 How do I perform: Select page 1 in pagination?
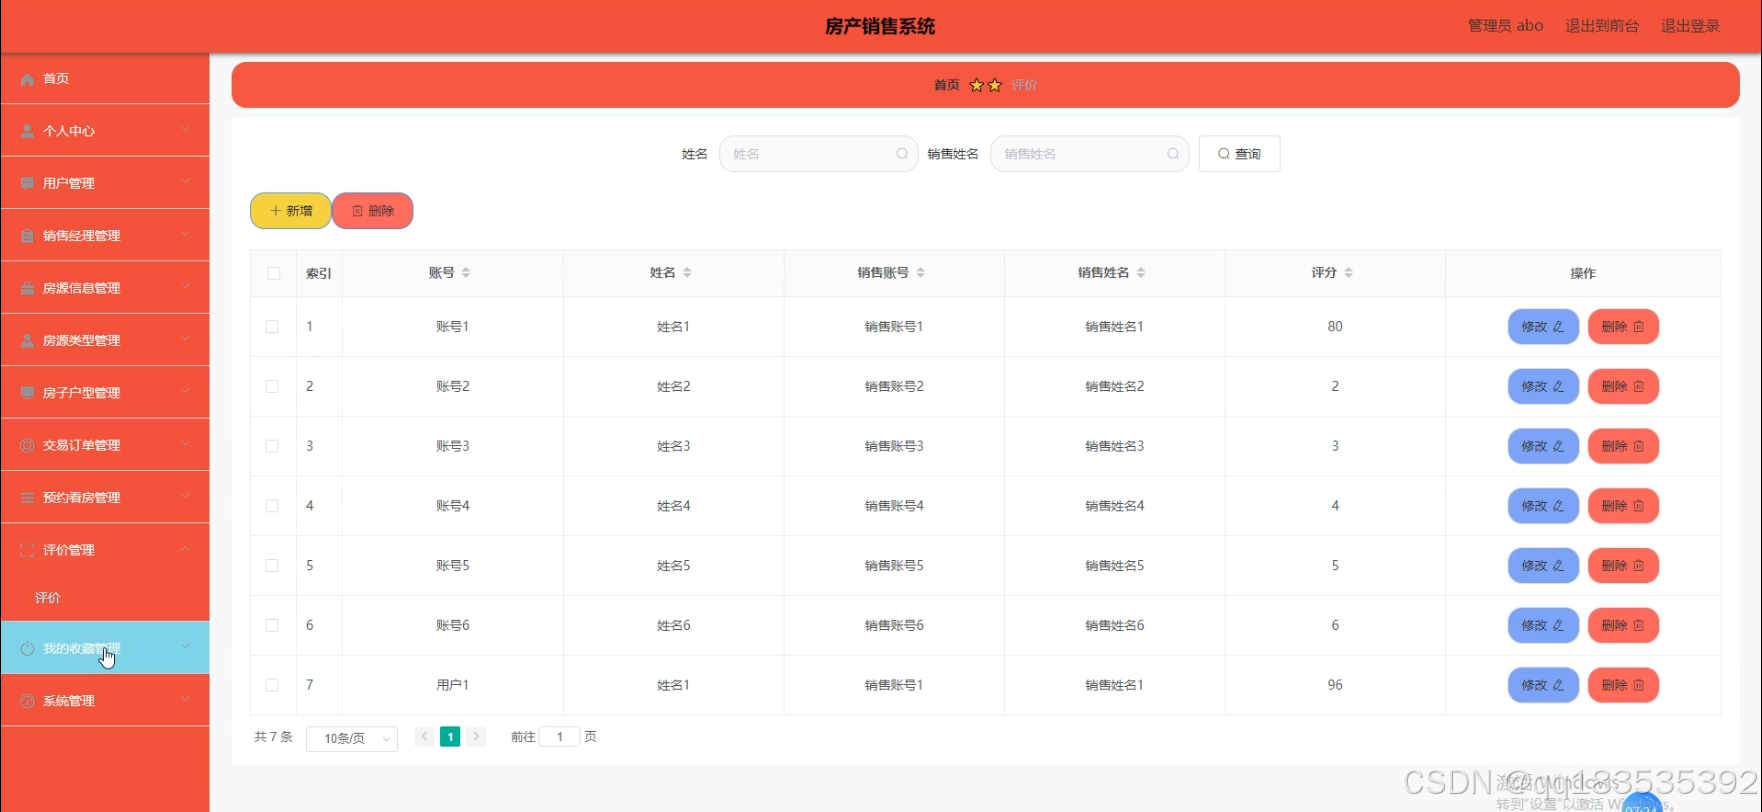450,737
